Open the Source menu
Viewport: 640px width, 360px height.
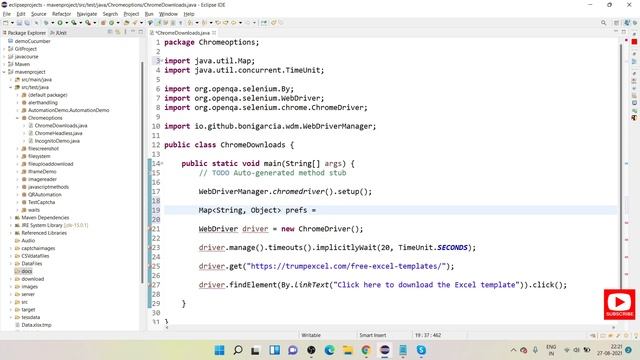(38, 14)
